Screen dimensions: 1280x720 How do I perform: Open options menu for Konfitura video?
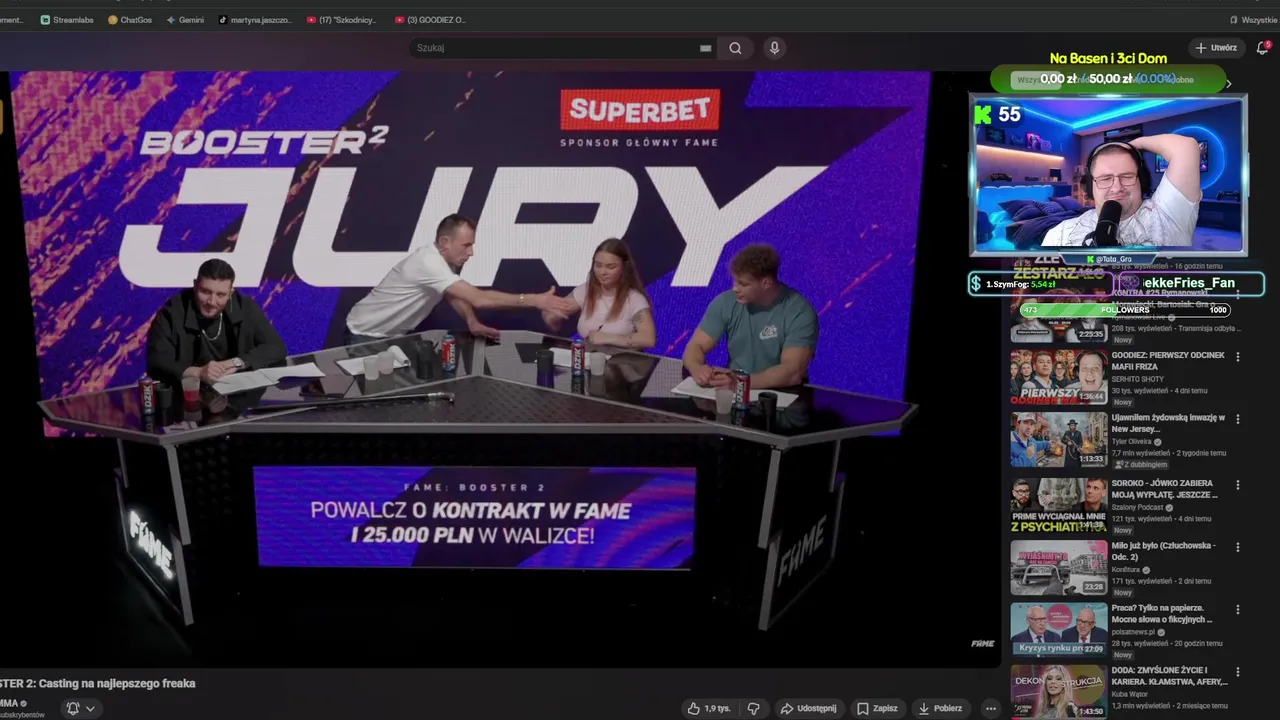(x=1238, y=547)
